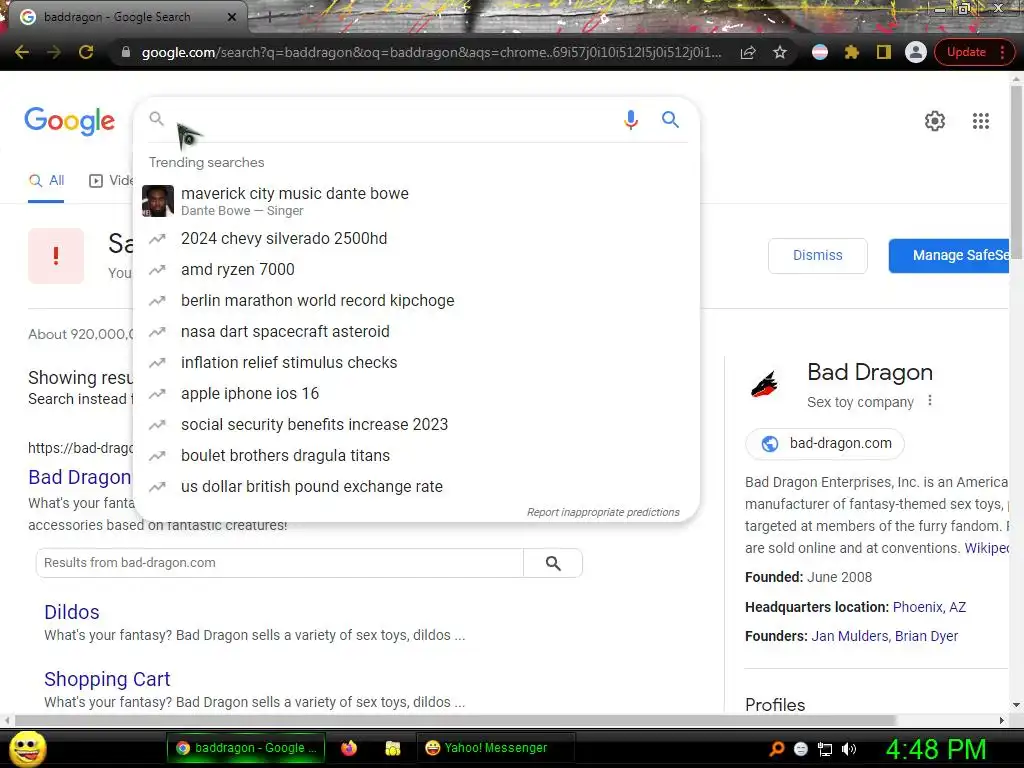Open the Google apps grid icon
Image resolution: width=1024 pixels, height=768 pixels.
click(980, 121)
